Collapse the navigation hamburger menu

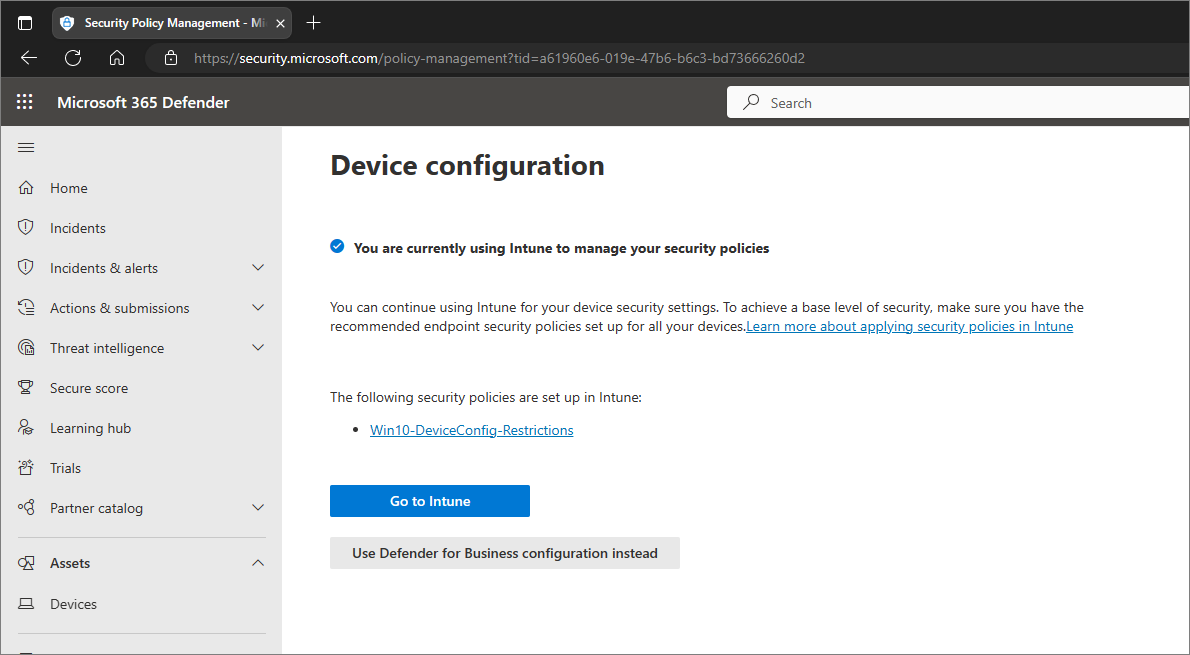tap(26, 148)
